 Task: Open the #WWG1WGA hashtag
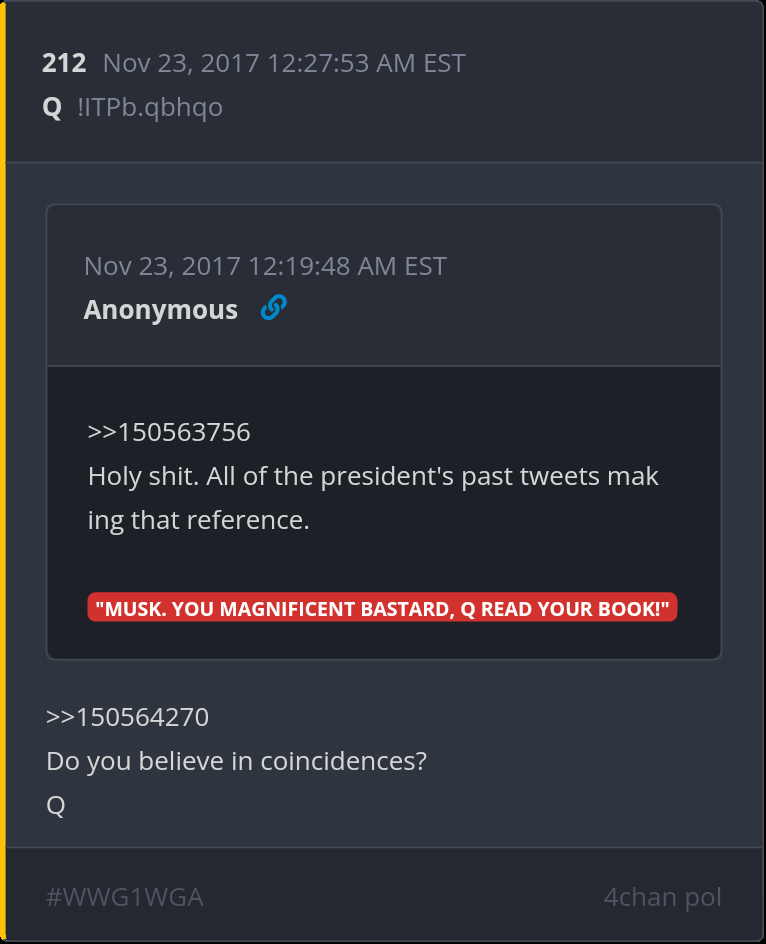click(125, 897)
